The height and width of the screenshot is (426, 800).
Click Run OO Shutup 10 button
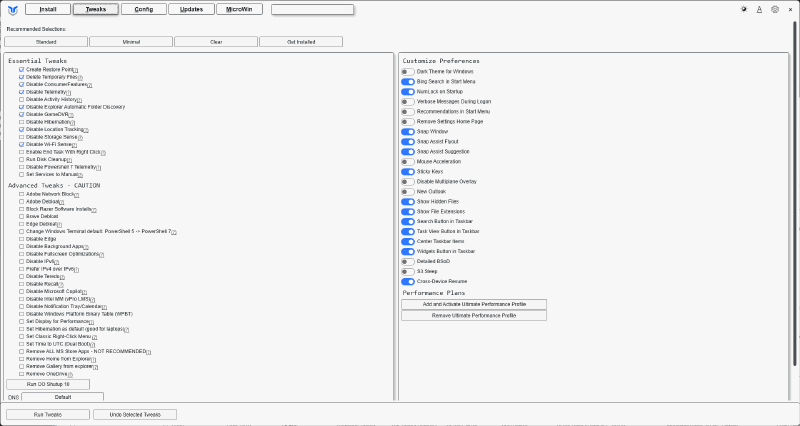pyautogui.click(x=48, y=384)
